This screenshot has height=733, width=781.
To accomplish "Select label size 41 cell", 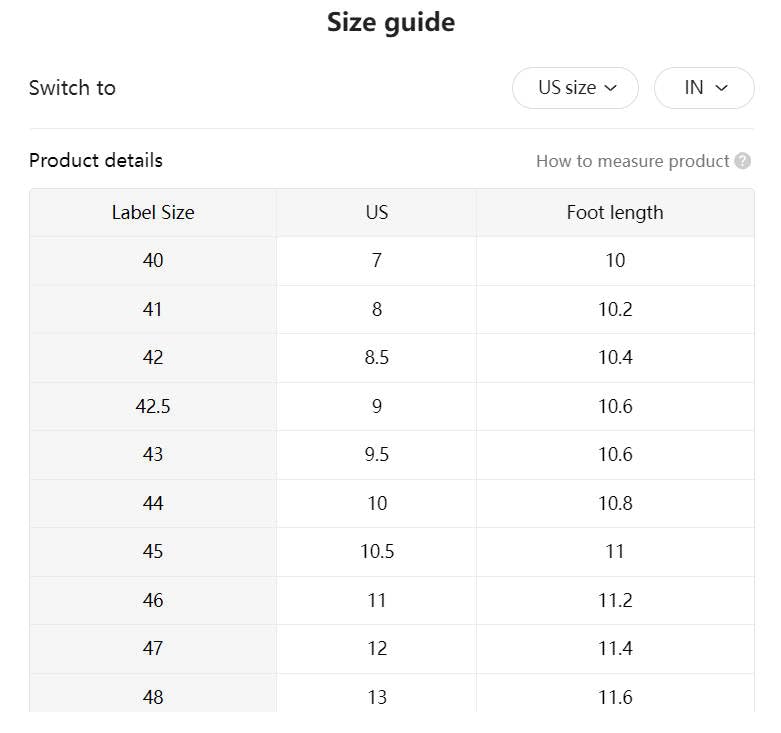I will tap(153, 309).
